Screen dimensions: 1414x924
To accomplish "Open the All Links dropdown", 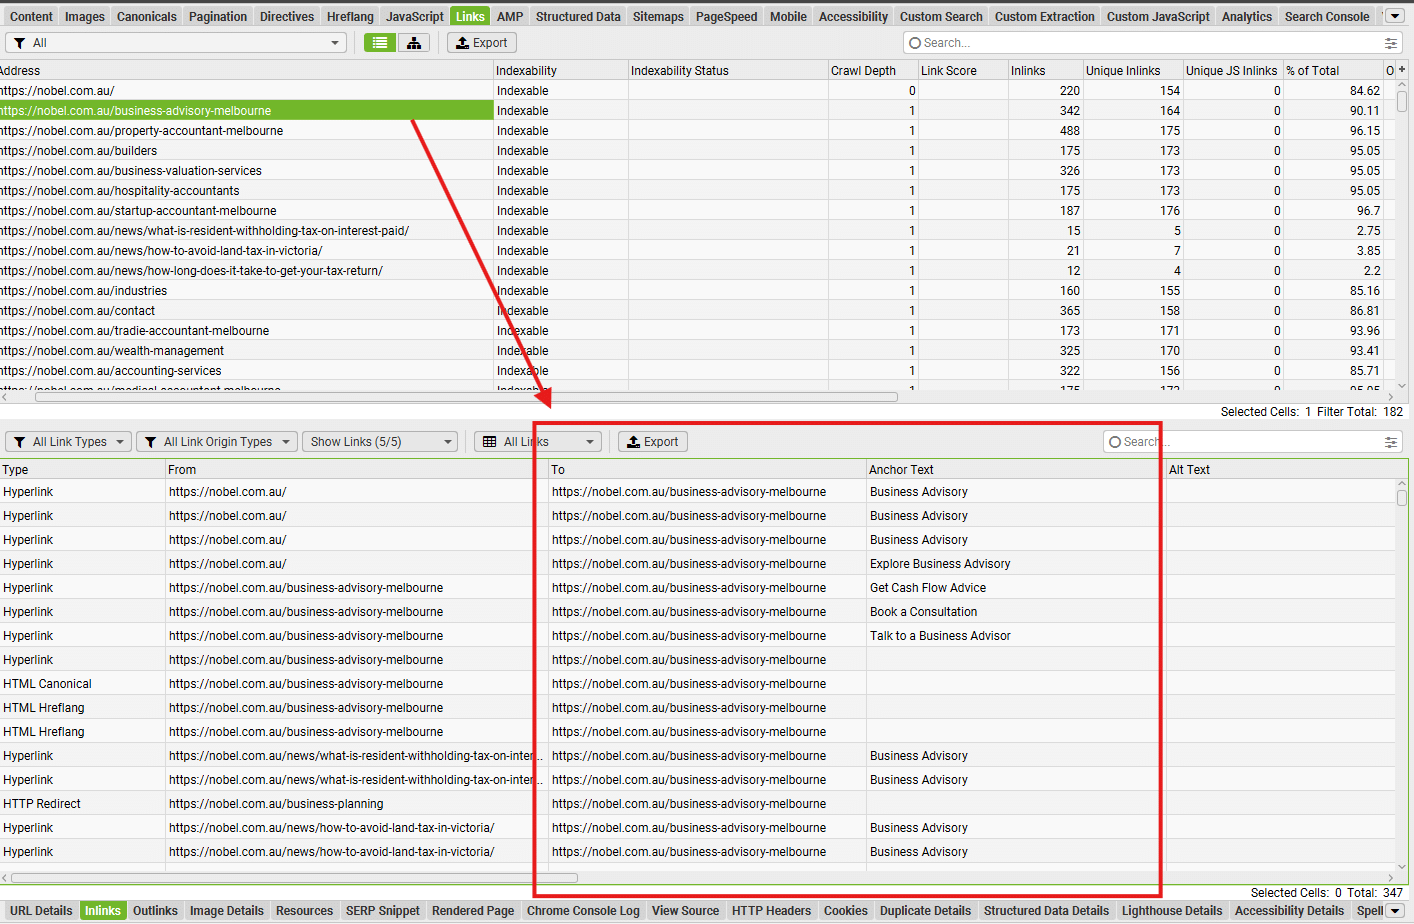I will point(538,442).
